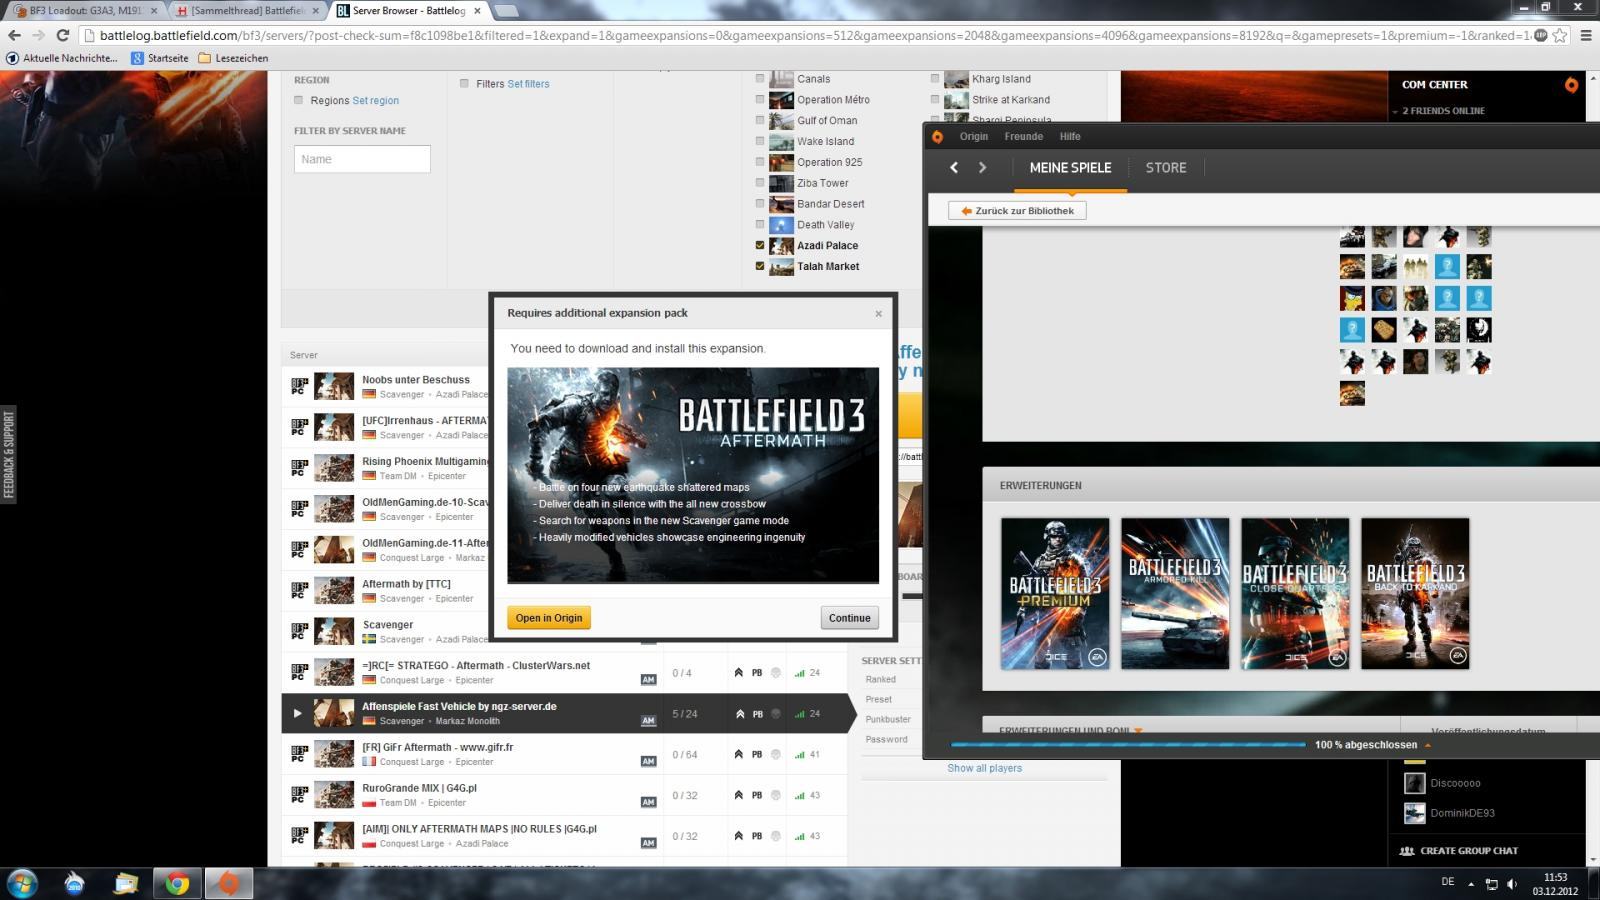Expand the download details arrow beside 100 % abgeschlossen
The width and height of the screenshot is (1600, 900).
pyautogui.click(x=1427, y=745)
